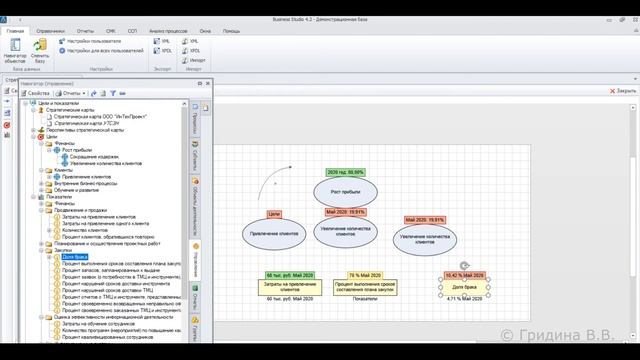This screenshot has height=360, width=640.
Task: Select the Рост прибыли ellipse on the diagram
Action: (345, 192)
